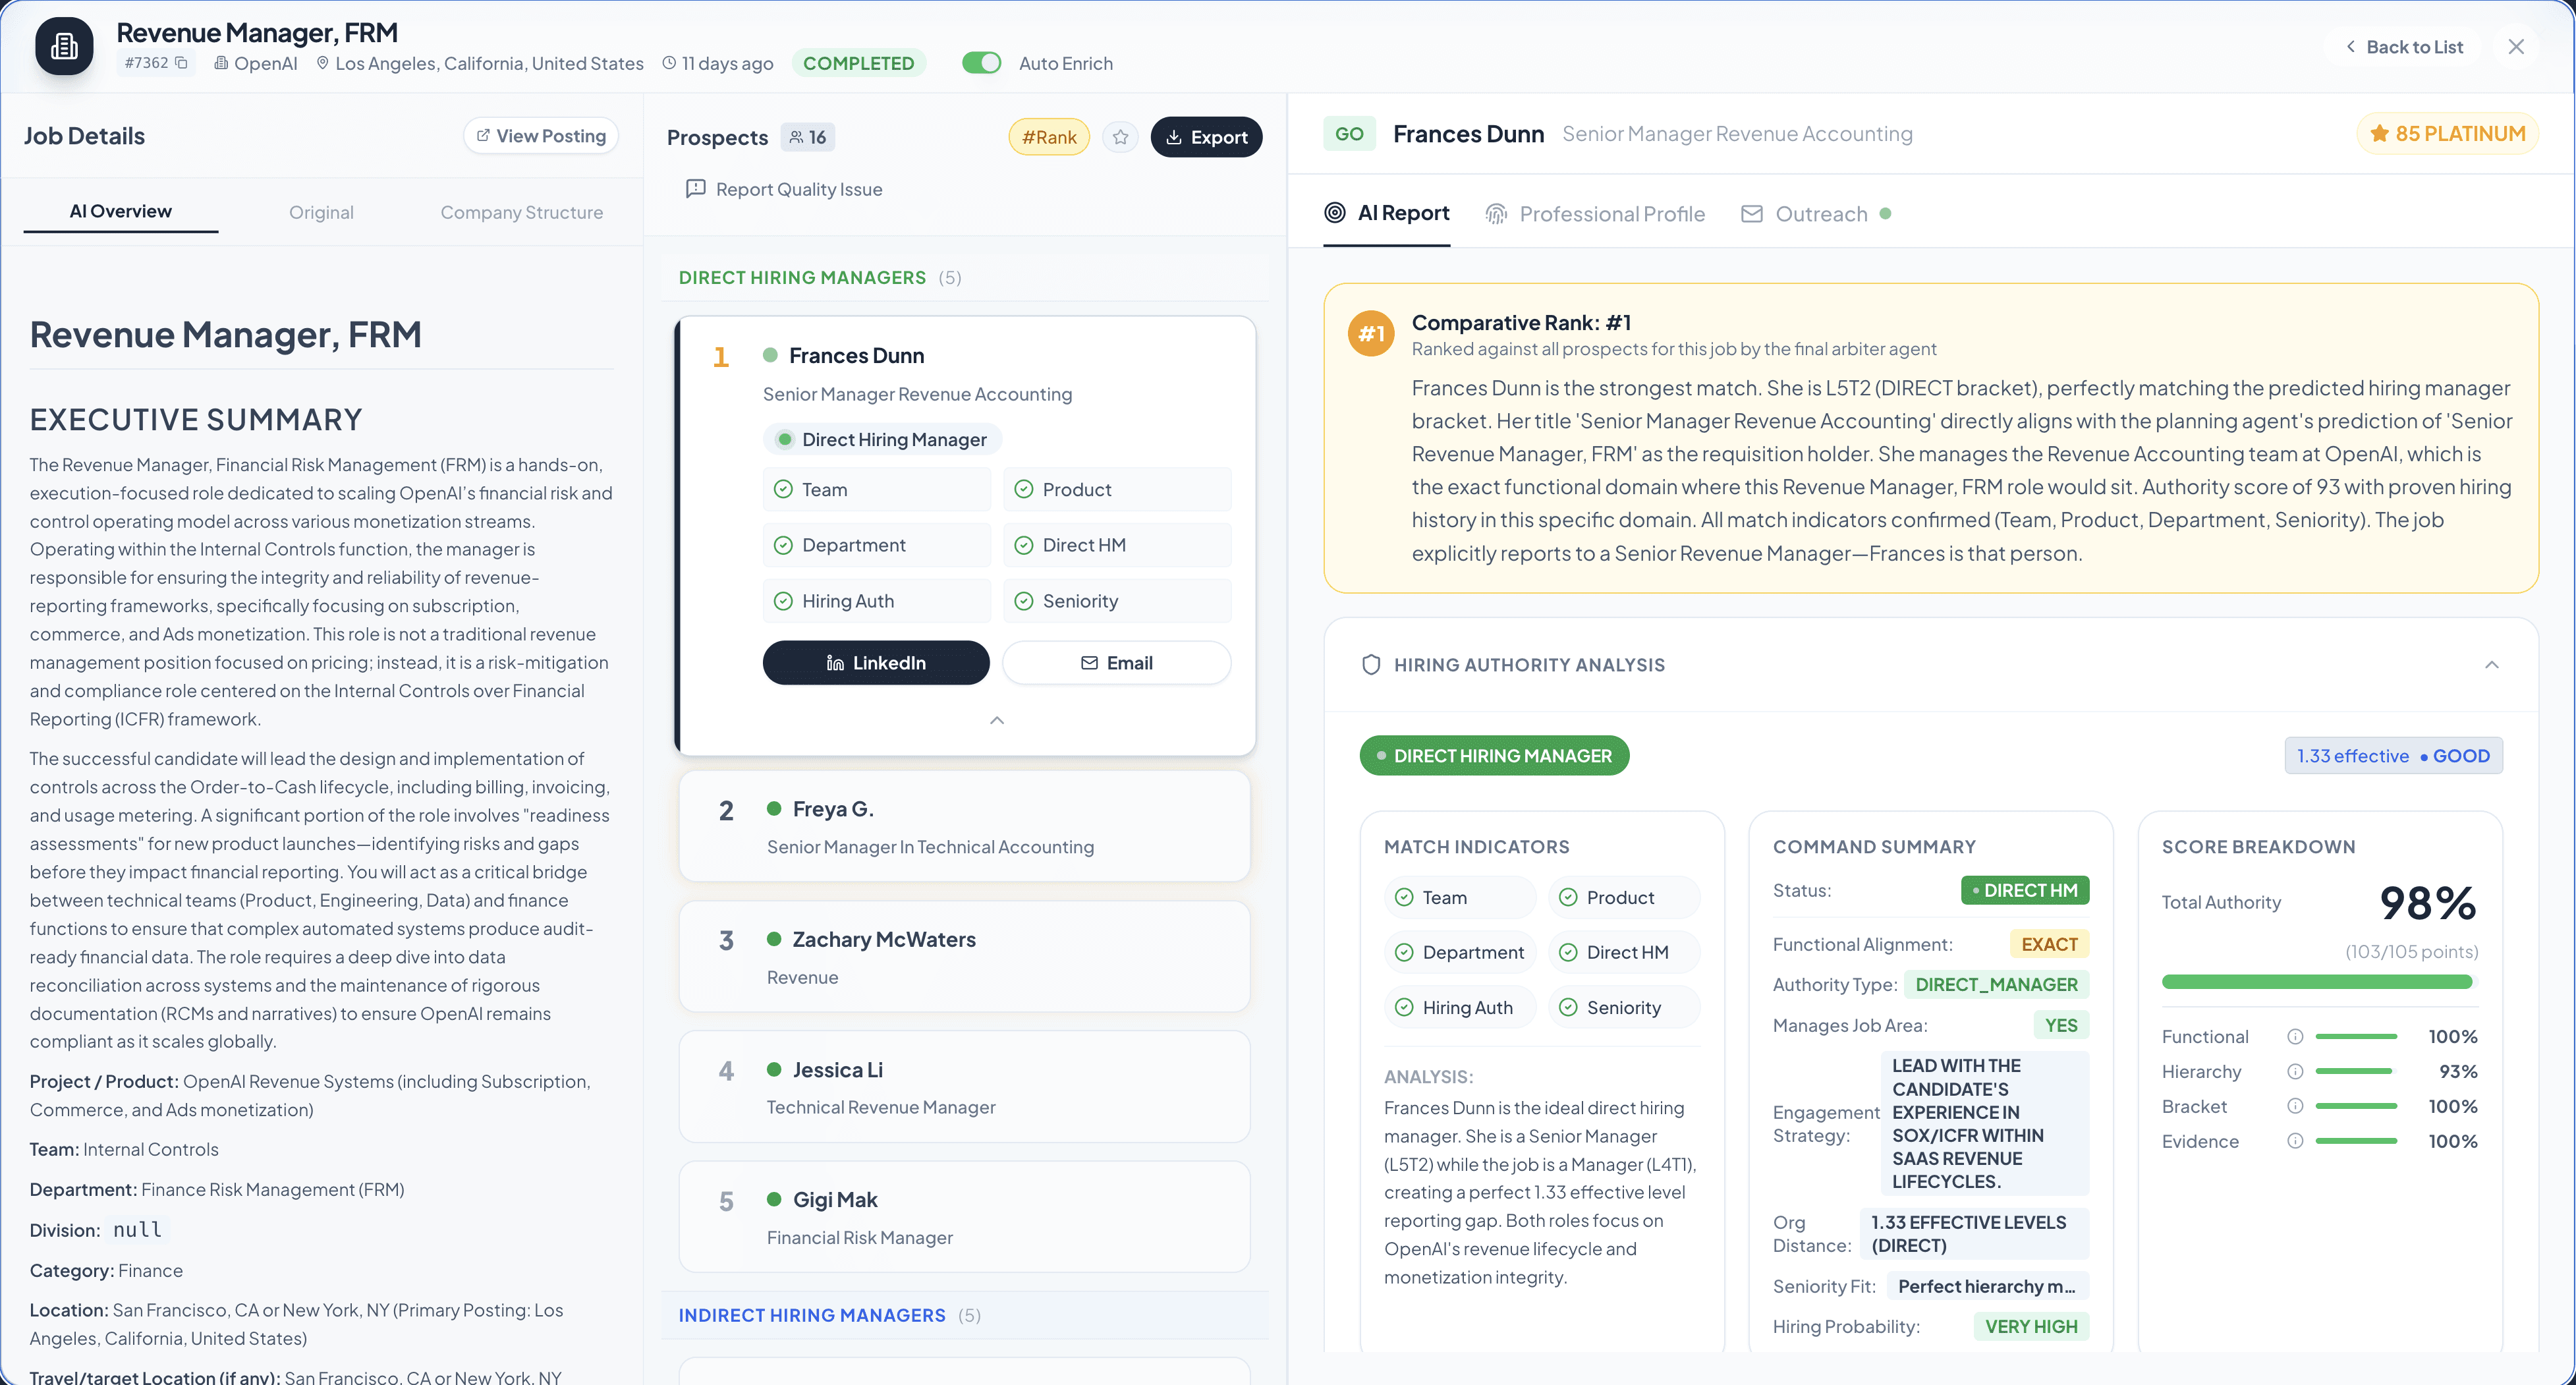Click the Report Quality Issue flag icon

[x=695, y=189]
